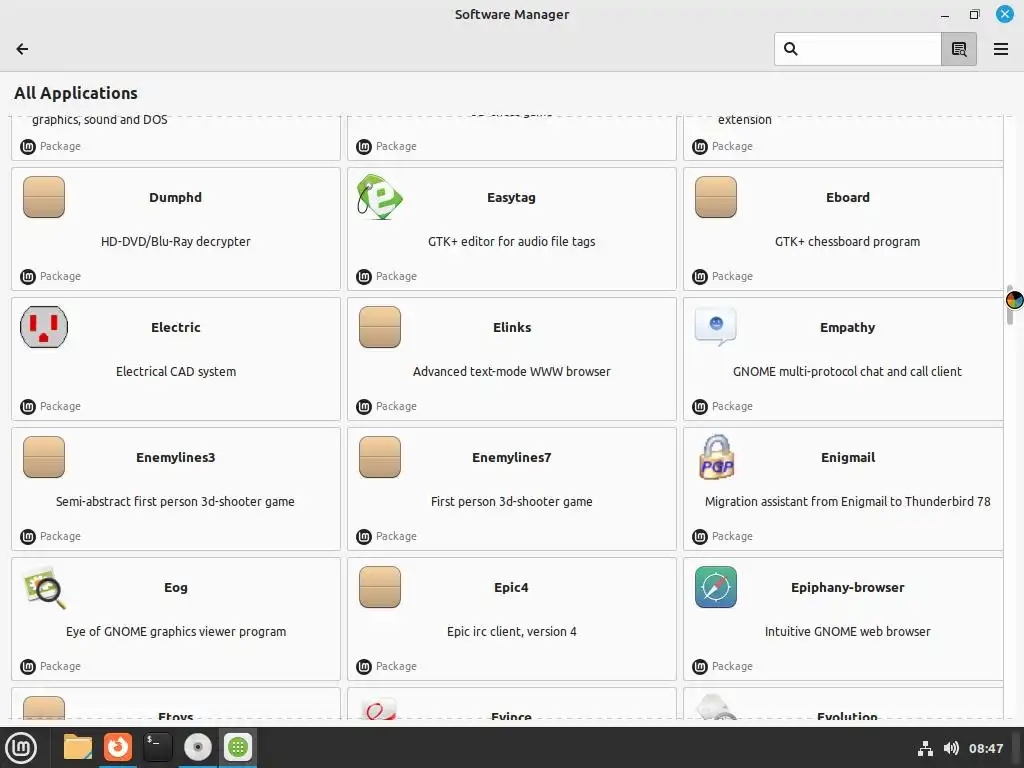Viewport: 1024px width, 768px height.
Task: Click the Empathy chat bubble icon
Action: pyautogui.click(x=716, y=327)
